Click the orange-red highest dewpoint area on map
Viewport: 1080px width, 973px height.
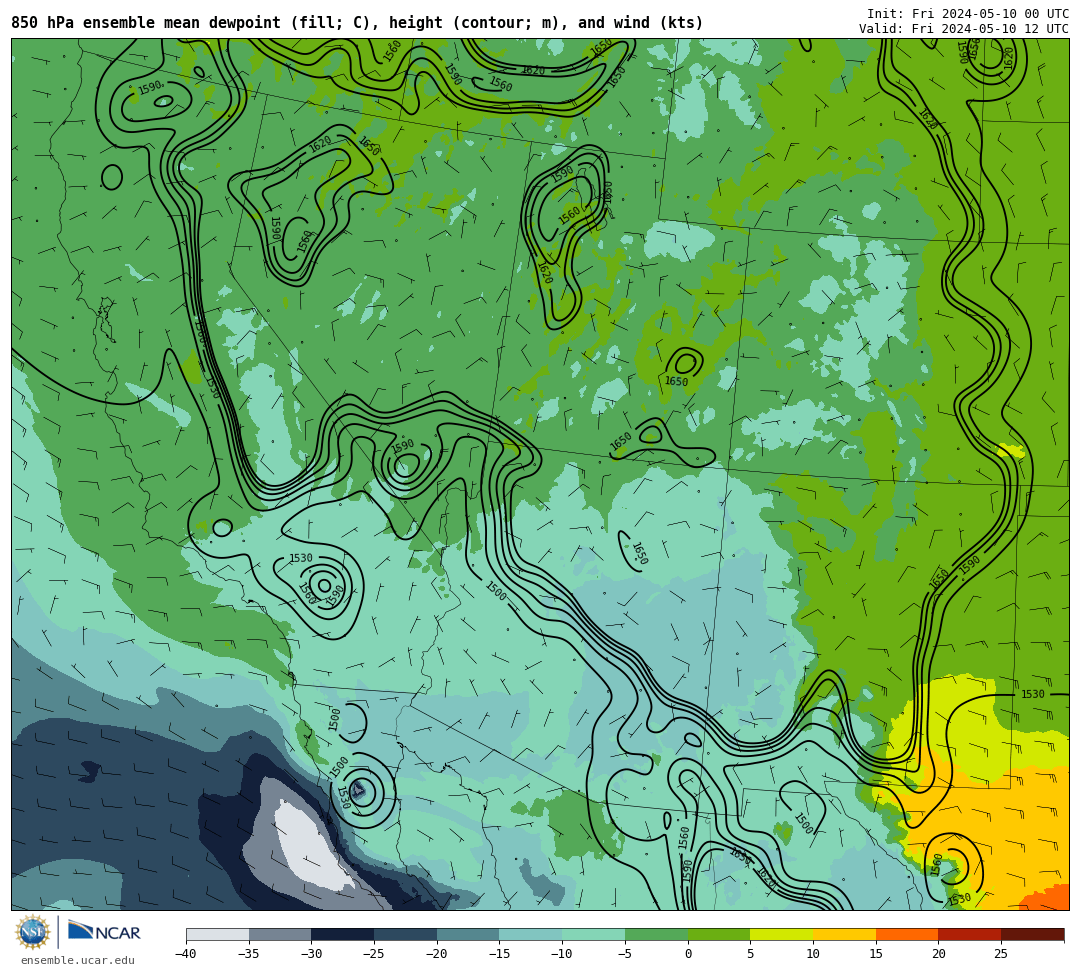tap(1047, 899)
